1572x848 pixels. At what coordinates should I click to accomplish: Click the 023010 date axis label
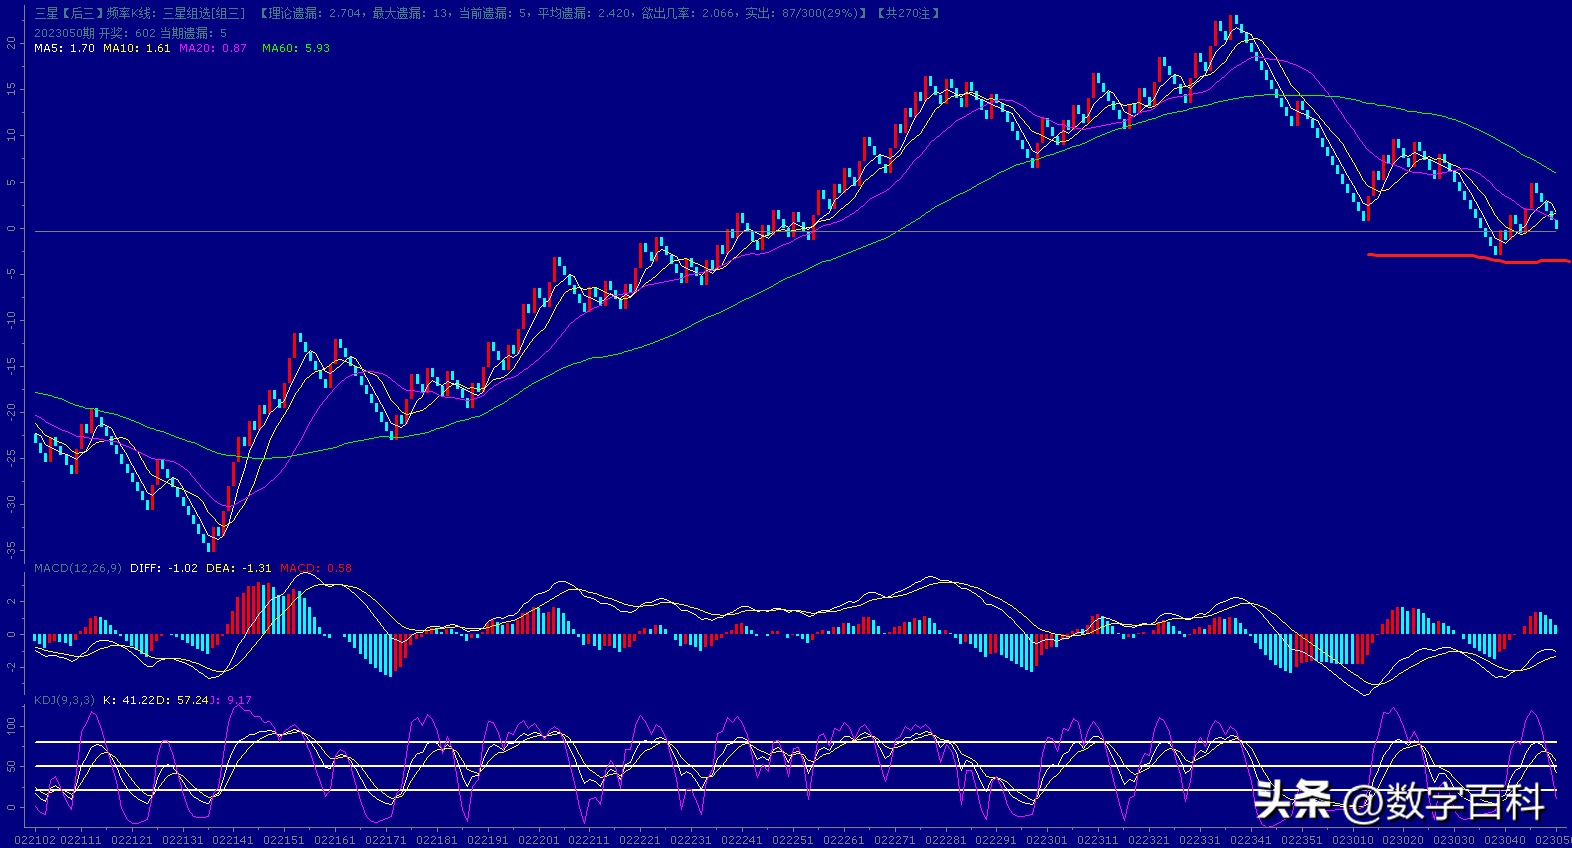click(1352, 840)
